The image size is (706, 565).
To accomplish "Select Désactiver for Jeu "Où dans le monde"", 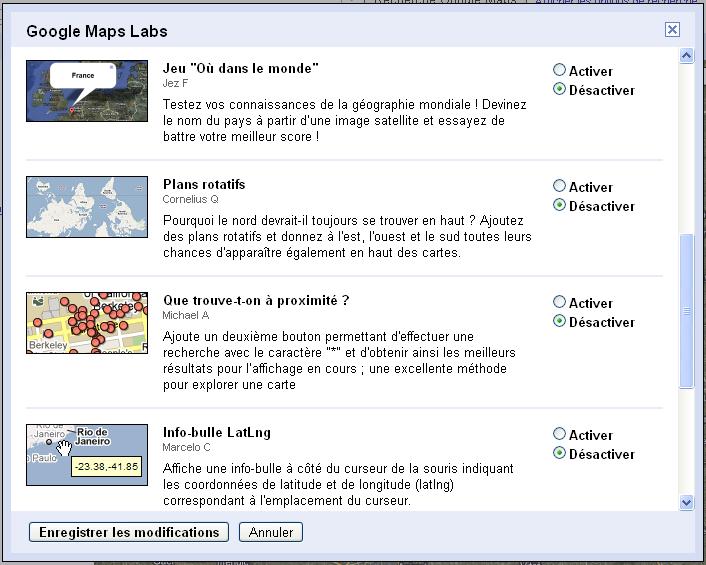I will point(559,89).
